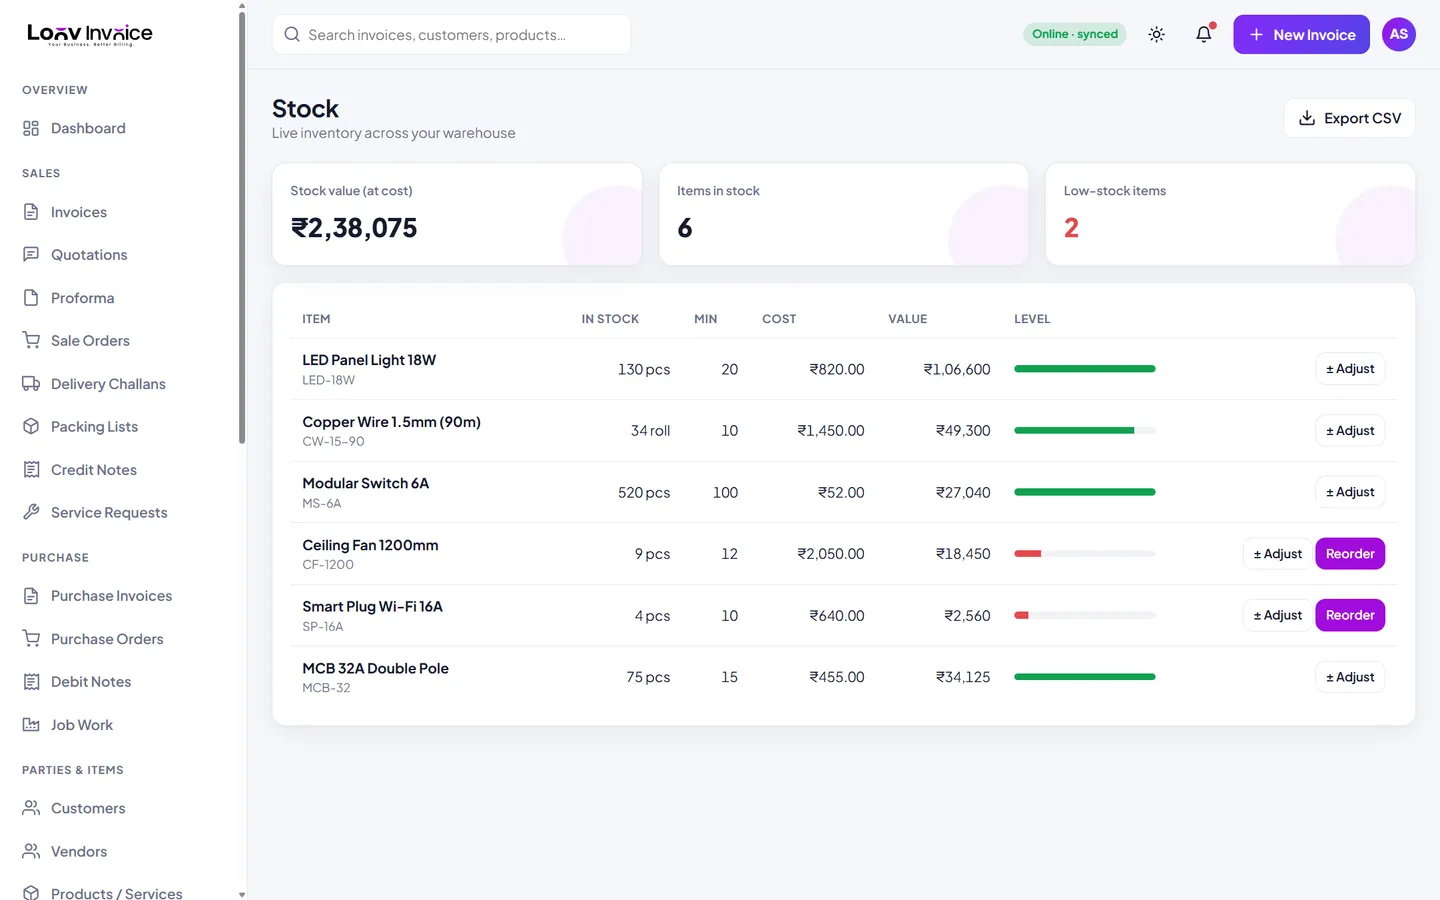
Task: Click the New Invoice button
Action: click(1301, 34)
